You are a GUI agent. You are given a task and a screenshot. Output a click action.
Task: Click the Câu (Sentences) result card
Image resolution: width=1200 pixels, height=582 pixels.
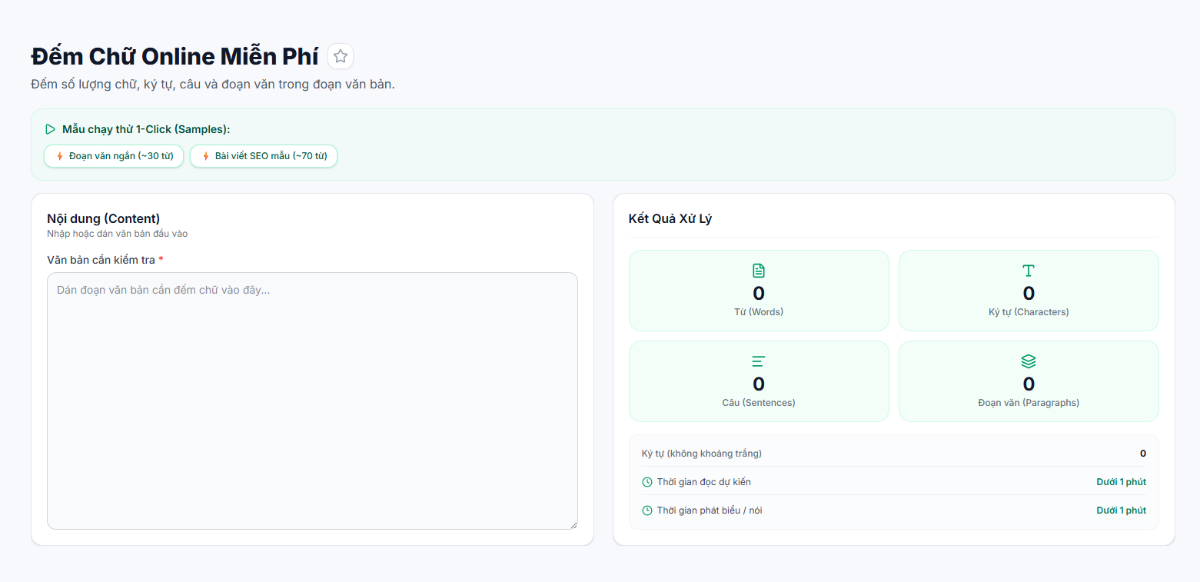[x=759, y=381]
